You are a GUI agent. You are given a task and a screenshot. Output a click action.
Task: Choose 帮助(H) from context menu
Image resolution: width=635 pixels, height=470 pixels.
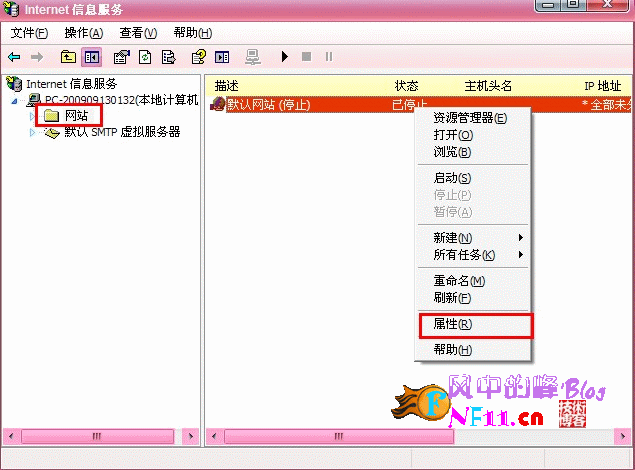pos(473,349)
